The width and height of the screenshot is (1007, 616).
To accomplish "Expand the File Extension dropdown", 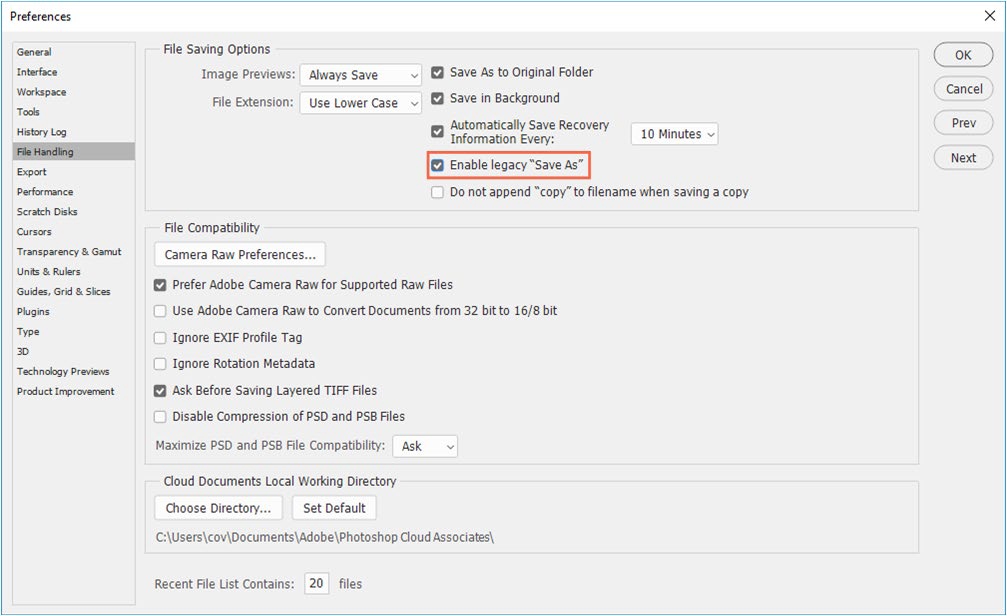I will pyautogui.click(x=361, y=103).
